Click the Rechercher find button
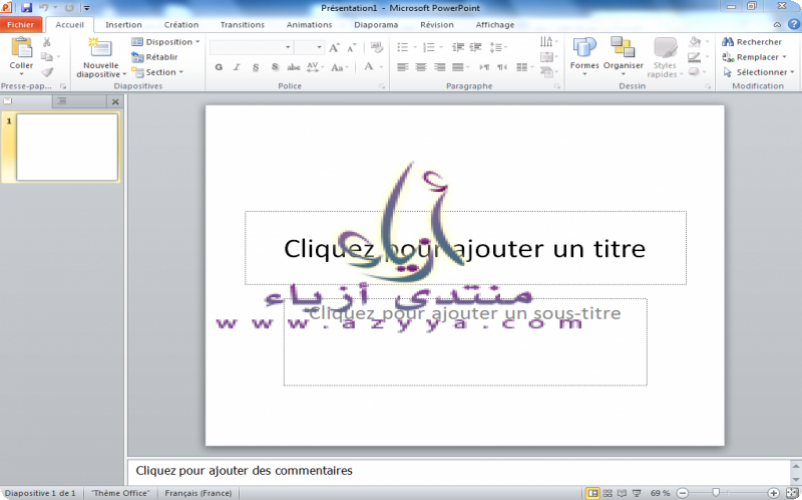Viewport: 802px width, 500px height. [x=752, y=42]
